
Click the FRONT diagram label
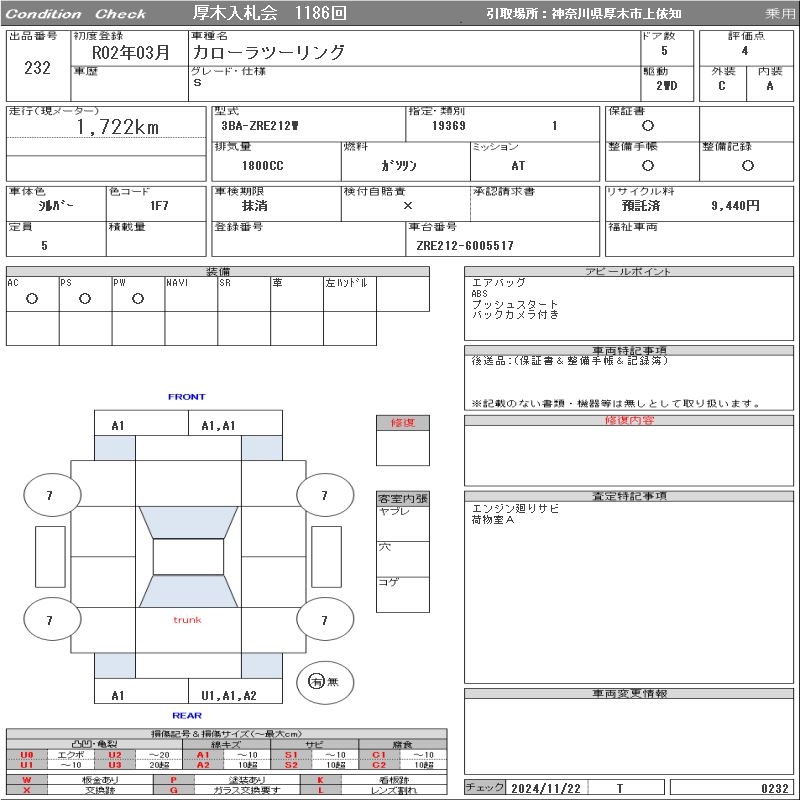coord(187,396)
